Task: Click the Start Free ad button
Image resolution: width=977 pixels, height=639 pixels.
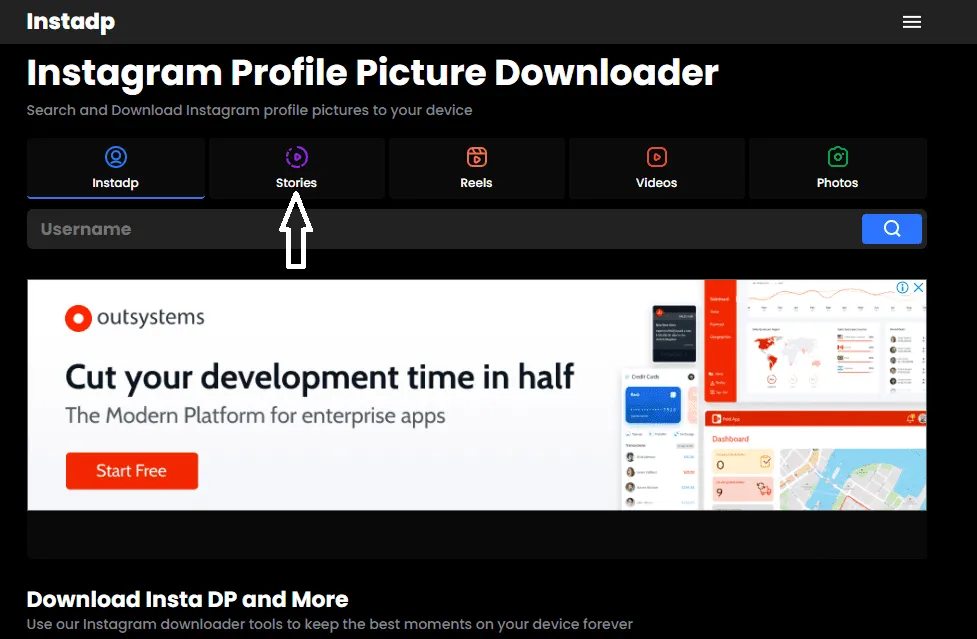Action: click(x=132, y=471)
